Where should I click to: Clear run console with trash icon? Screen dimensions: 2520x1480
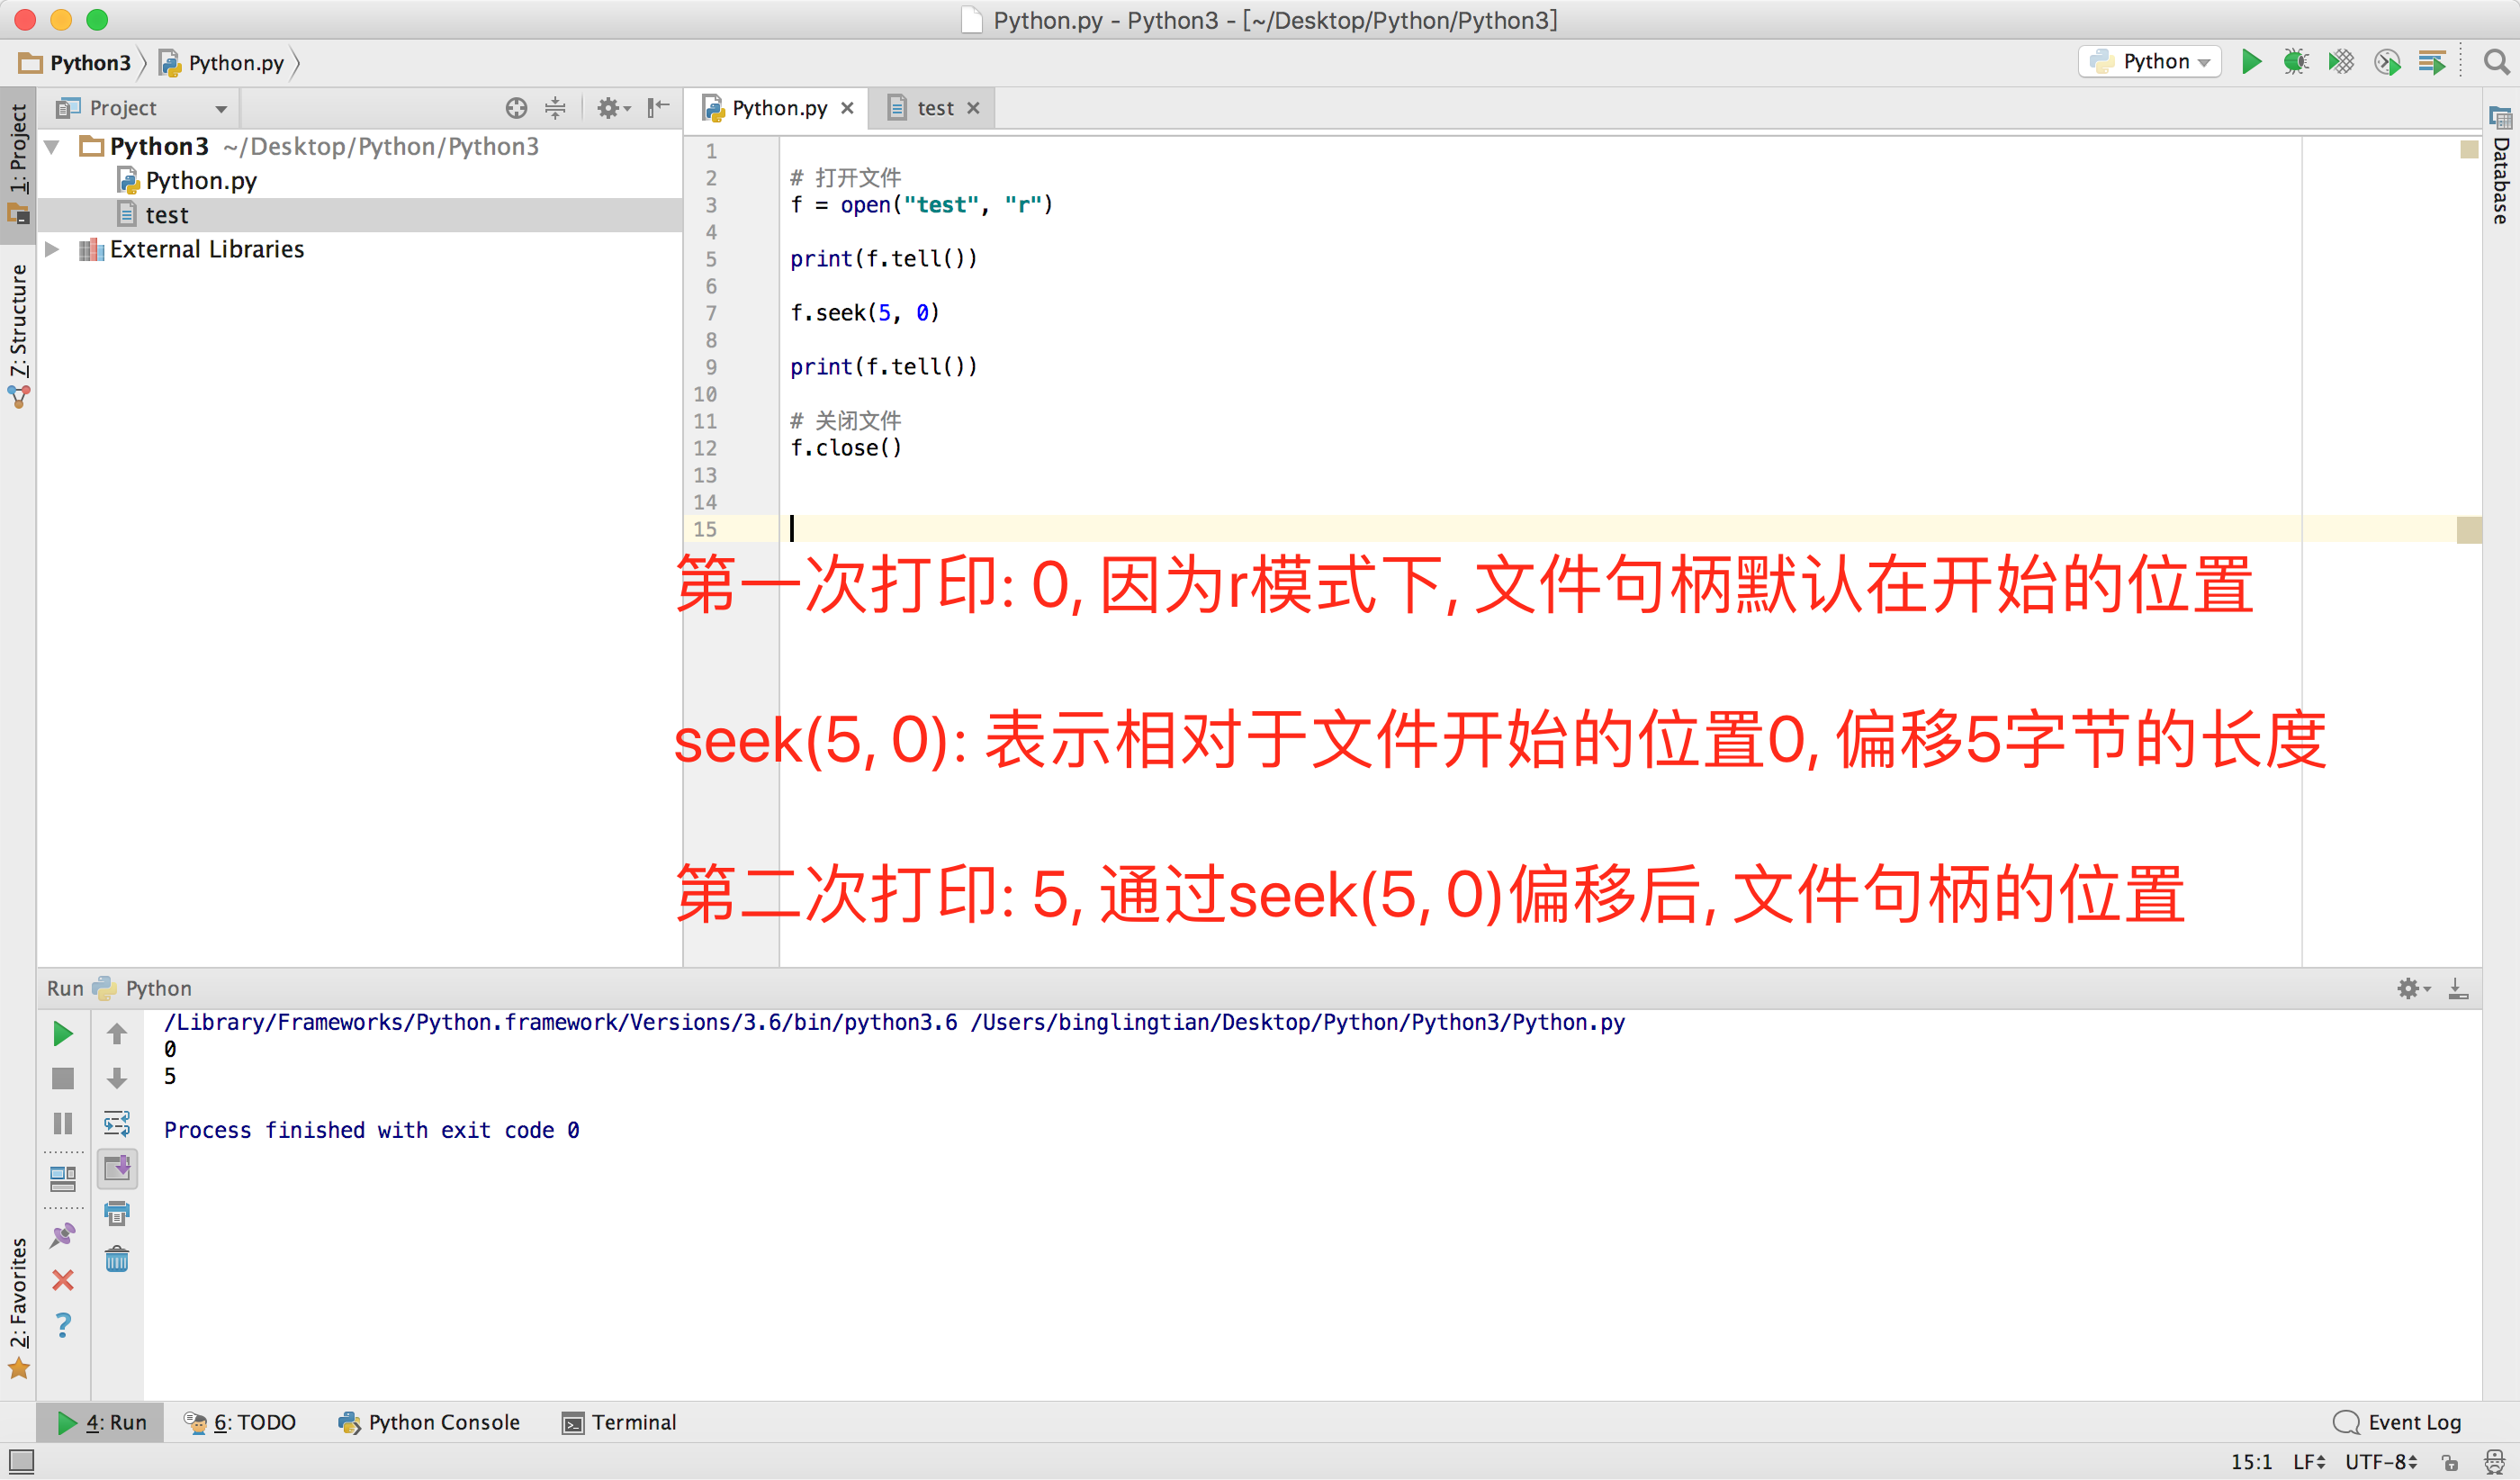click(x=117, y=1258)
